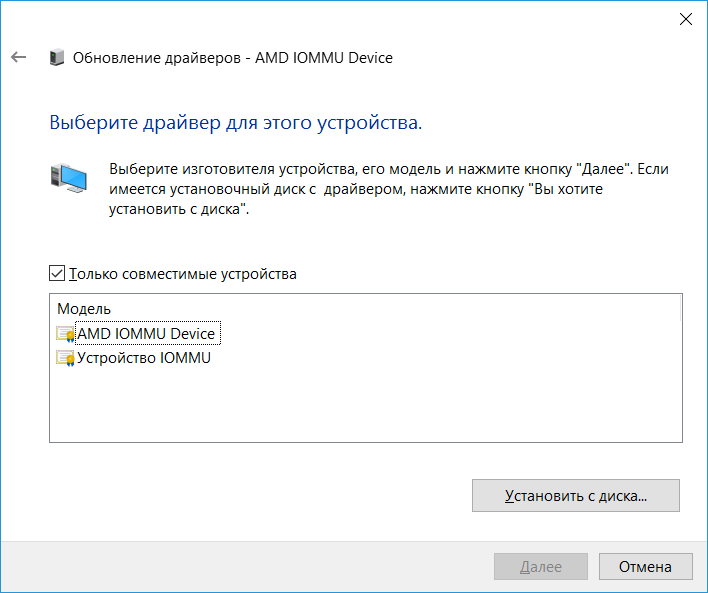
Task: Click the computer monitor icon beside the instructions
Action: [x=68, y=177]
